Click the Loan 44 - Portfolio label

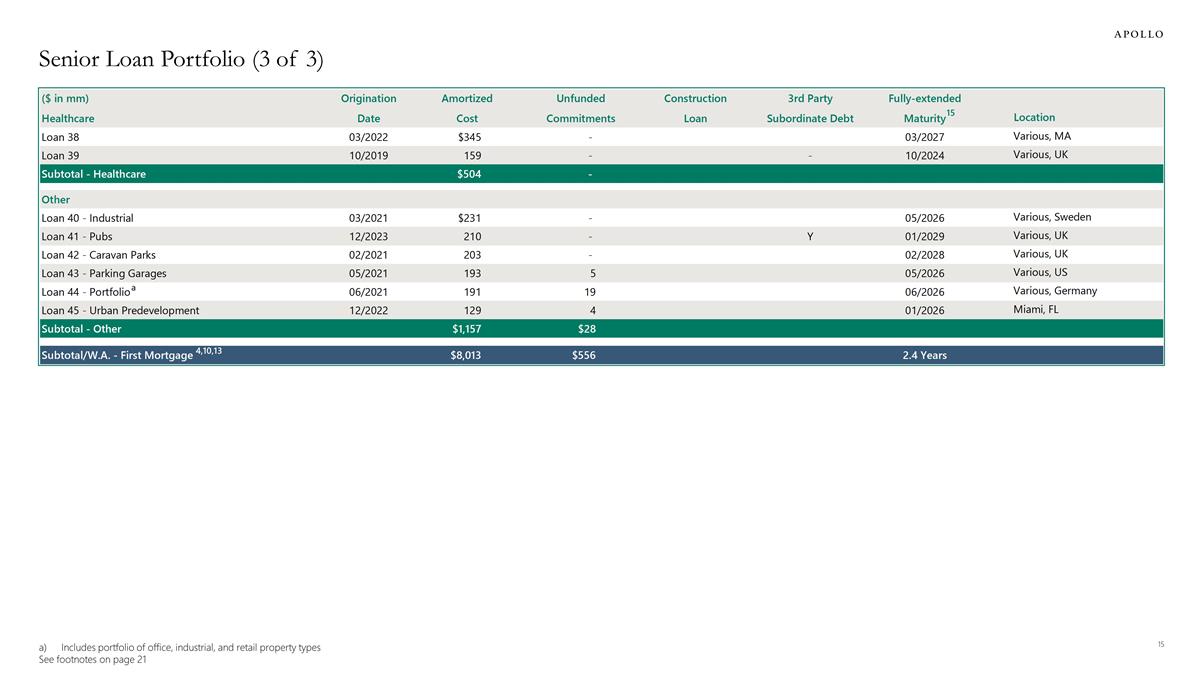tap(86, 292)
